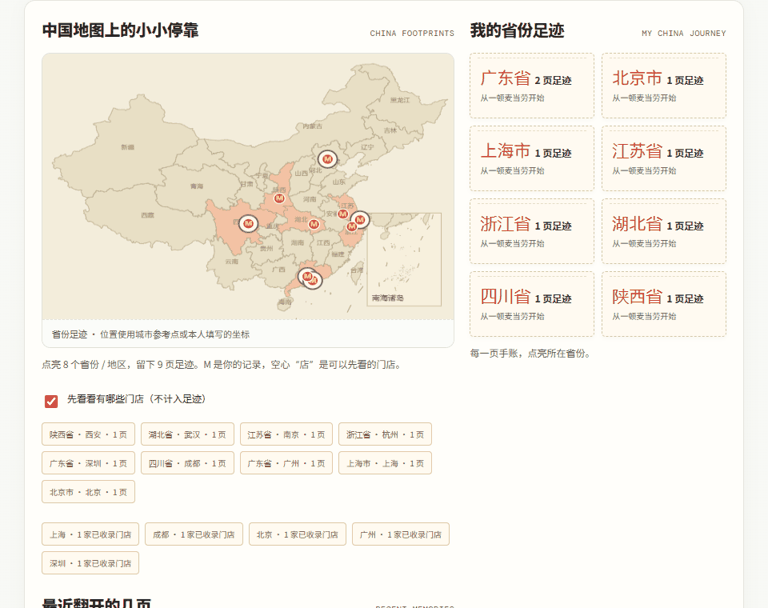Click the 西藏 label on the map
768x608 pixels.
click(147, 215)
